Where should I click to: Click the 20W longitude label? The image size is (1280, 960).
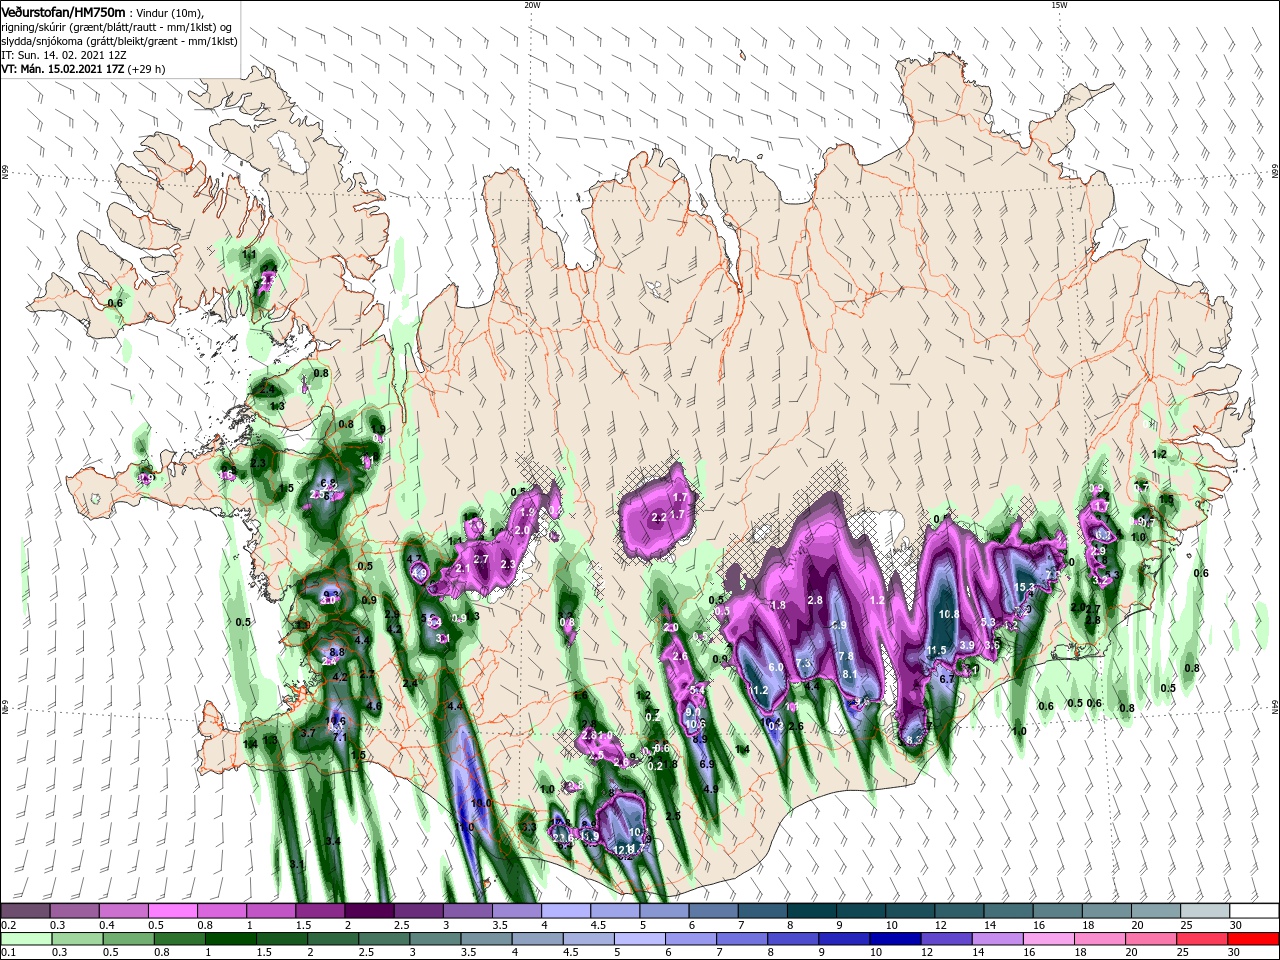pyautogui.click(x=532, y=5)
